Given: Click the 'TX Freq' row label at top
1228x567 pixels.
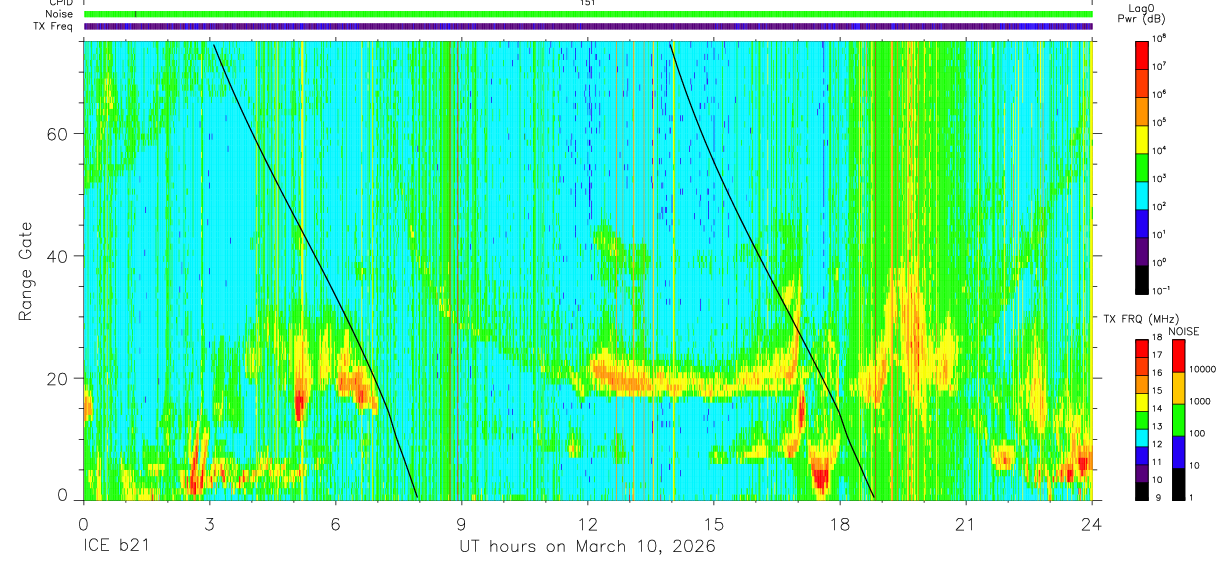Looking at the screenshot, I should tap(54, 26).
